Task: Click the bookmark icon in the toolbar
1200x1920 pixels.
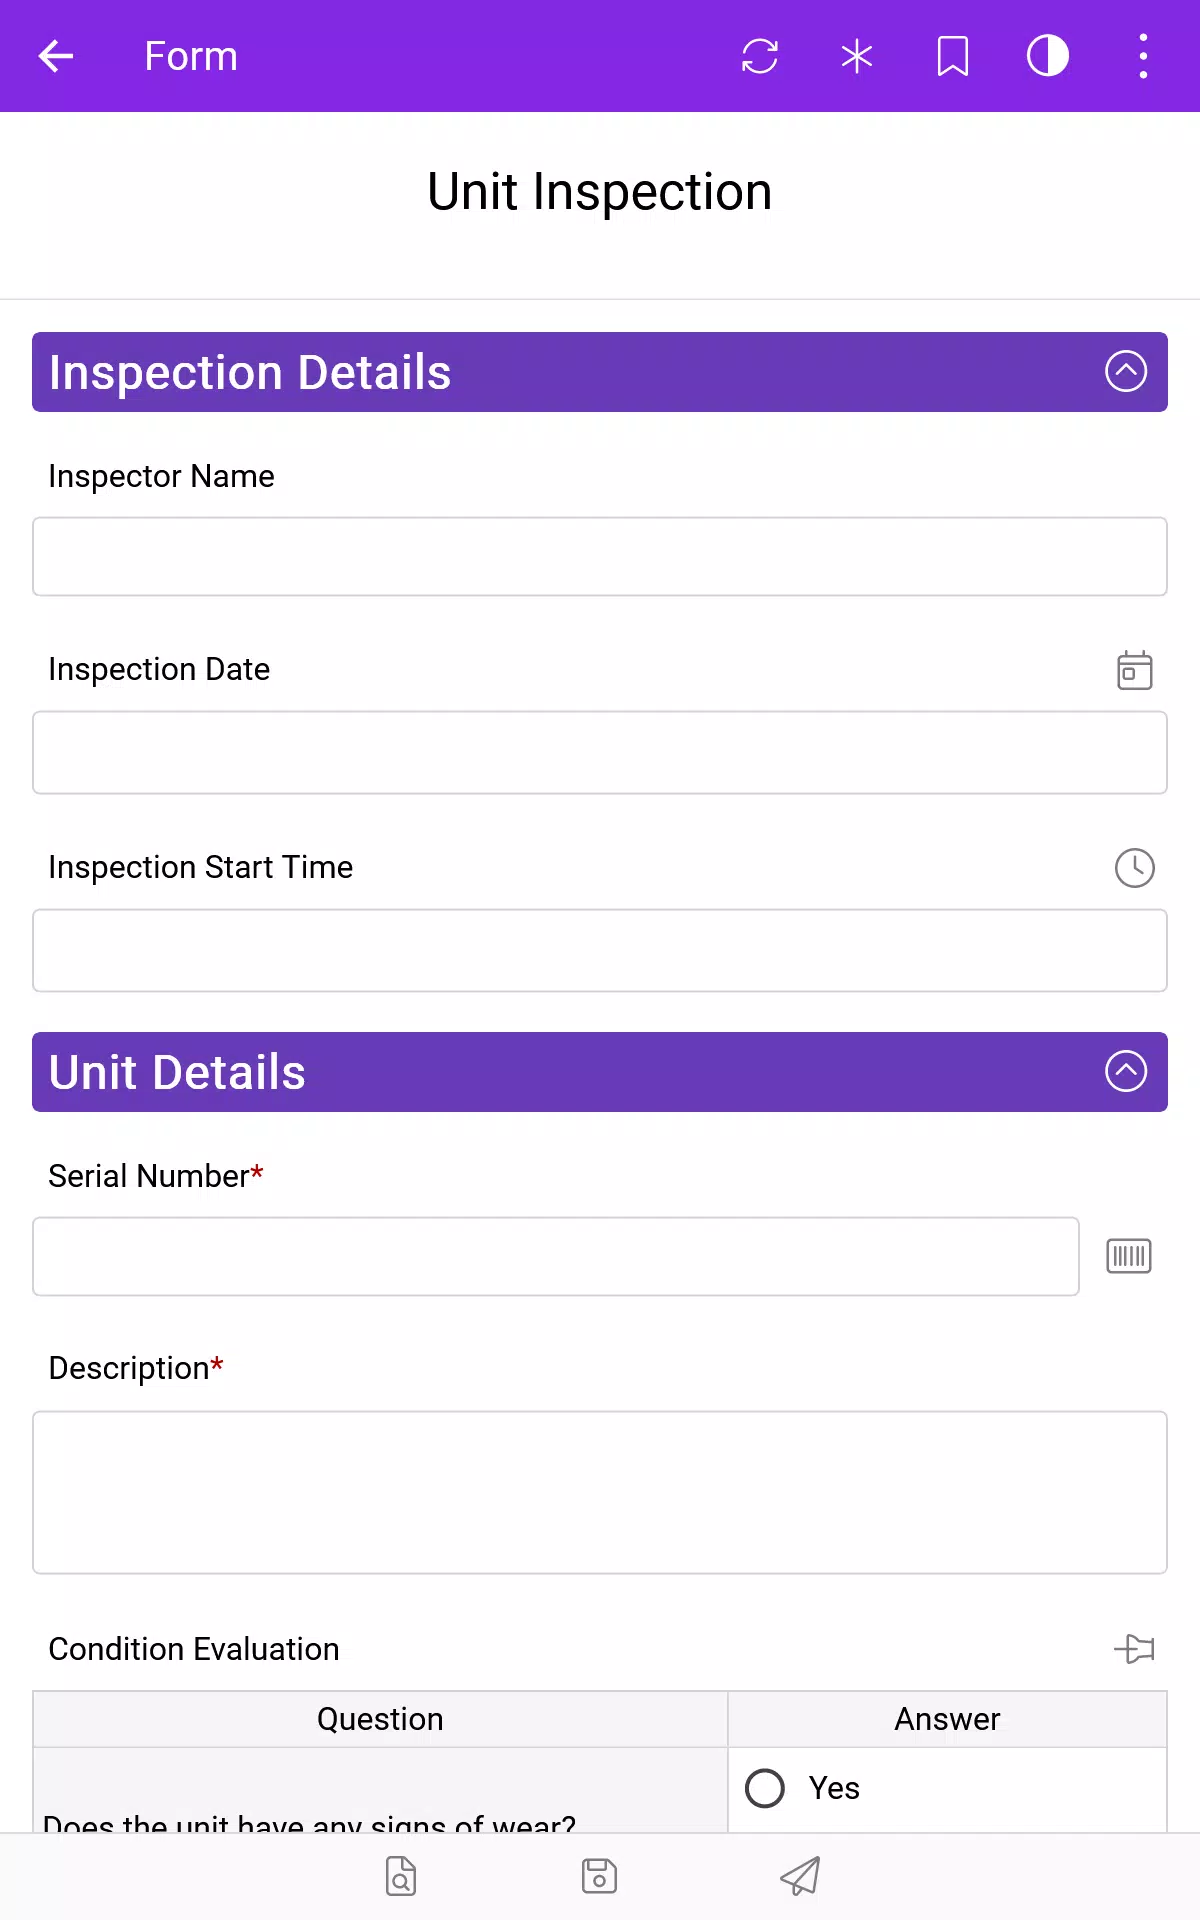Action: [x=952, y=56]
